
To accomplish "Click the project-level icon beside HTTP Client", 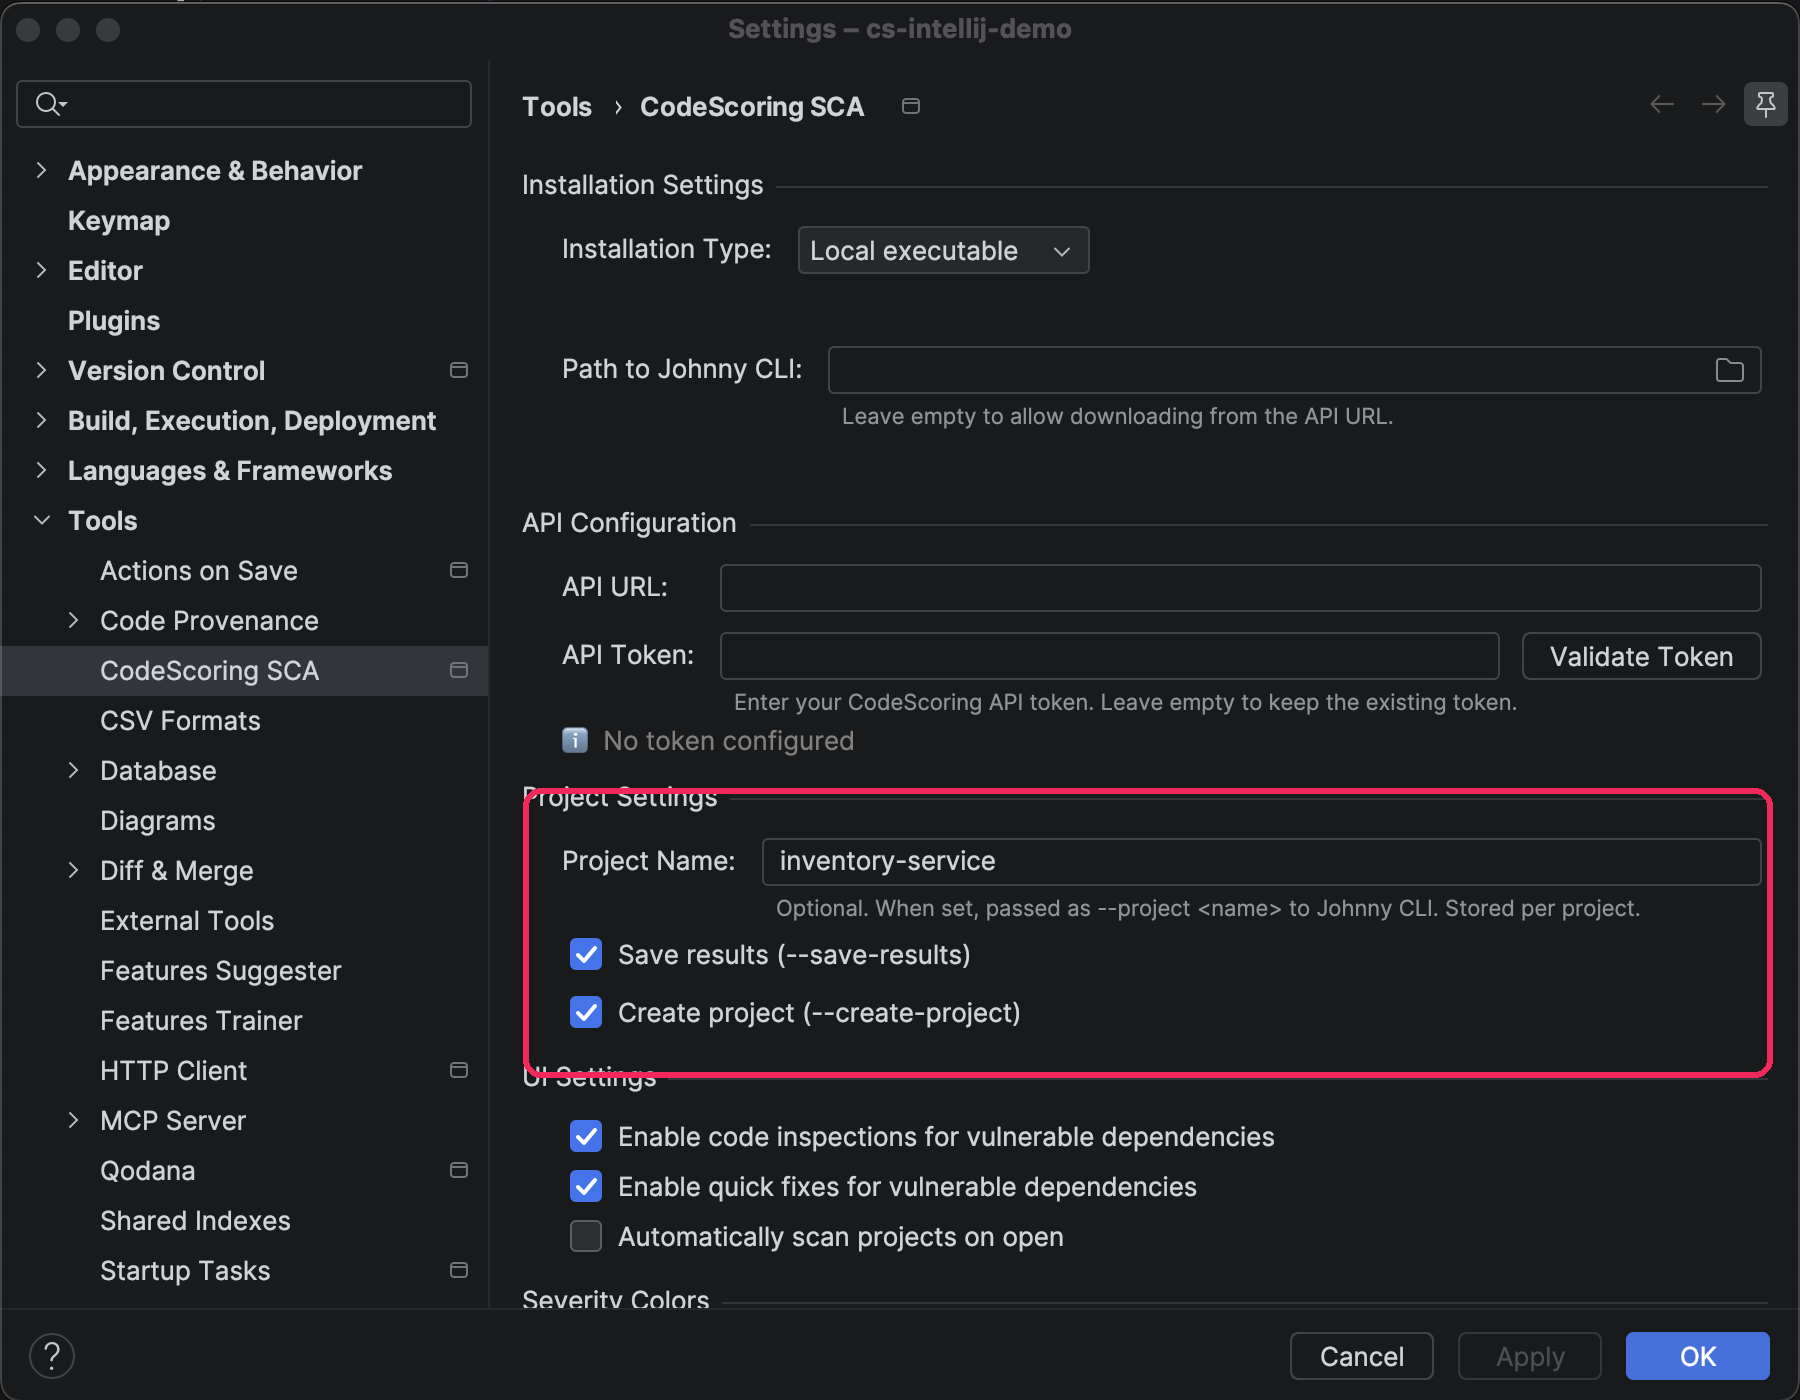I will point(459,1070).
